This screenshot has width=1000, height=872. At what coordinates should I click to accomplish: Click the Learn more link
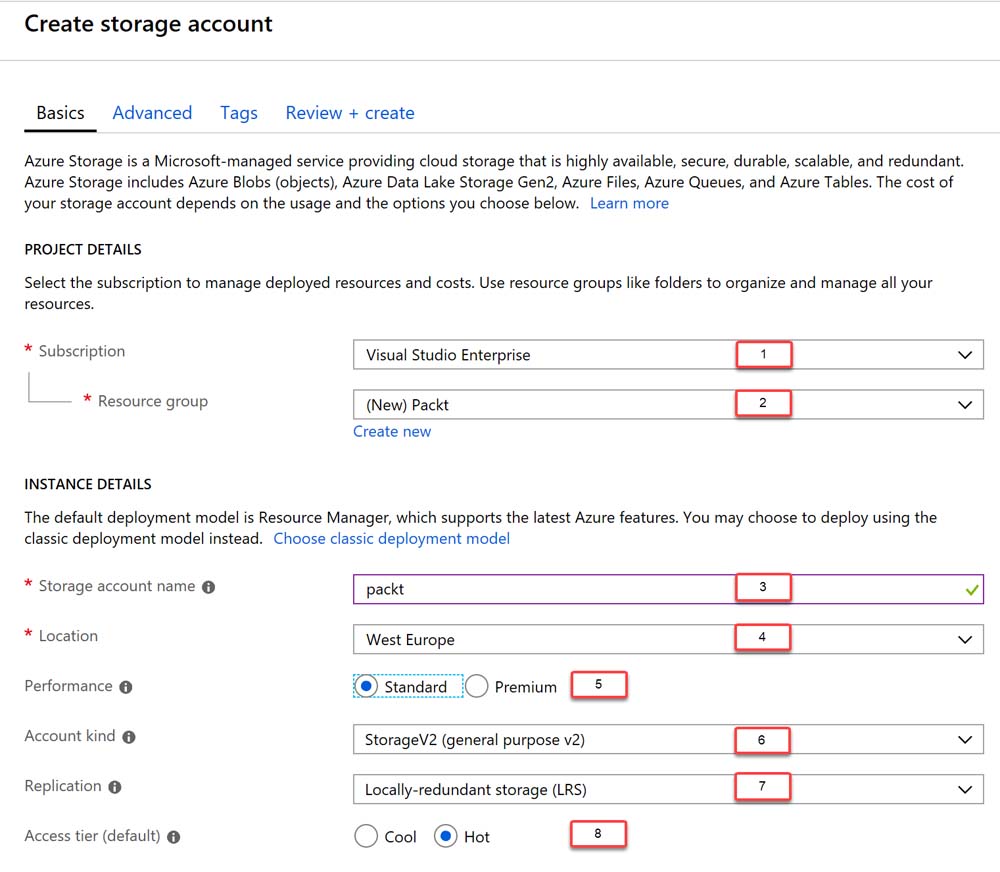[x=629, y=203]
